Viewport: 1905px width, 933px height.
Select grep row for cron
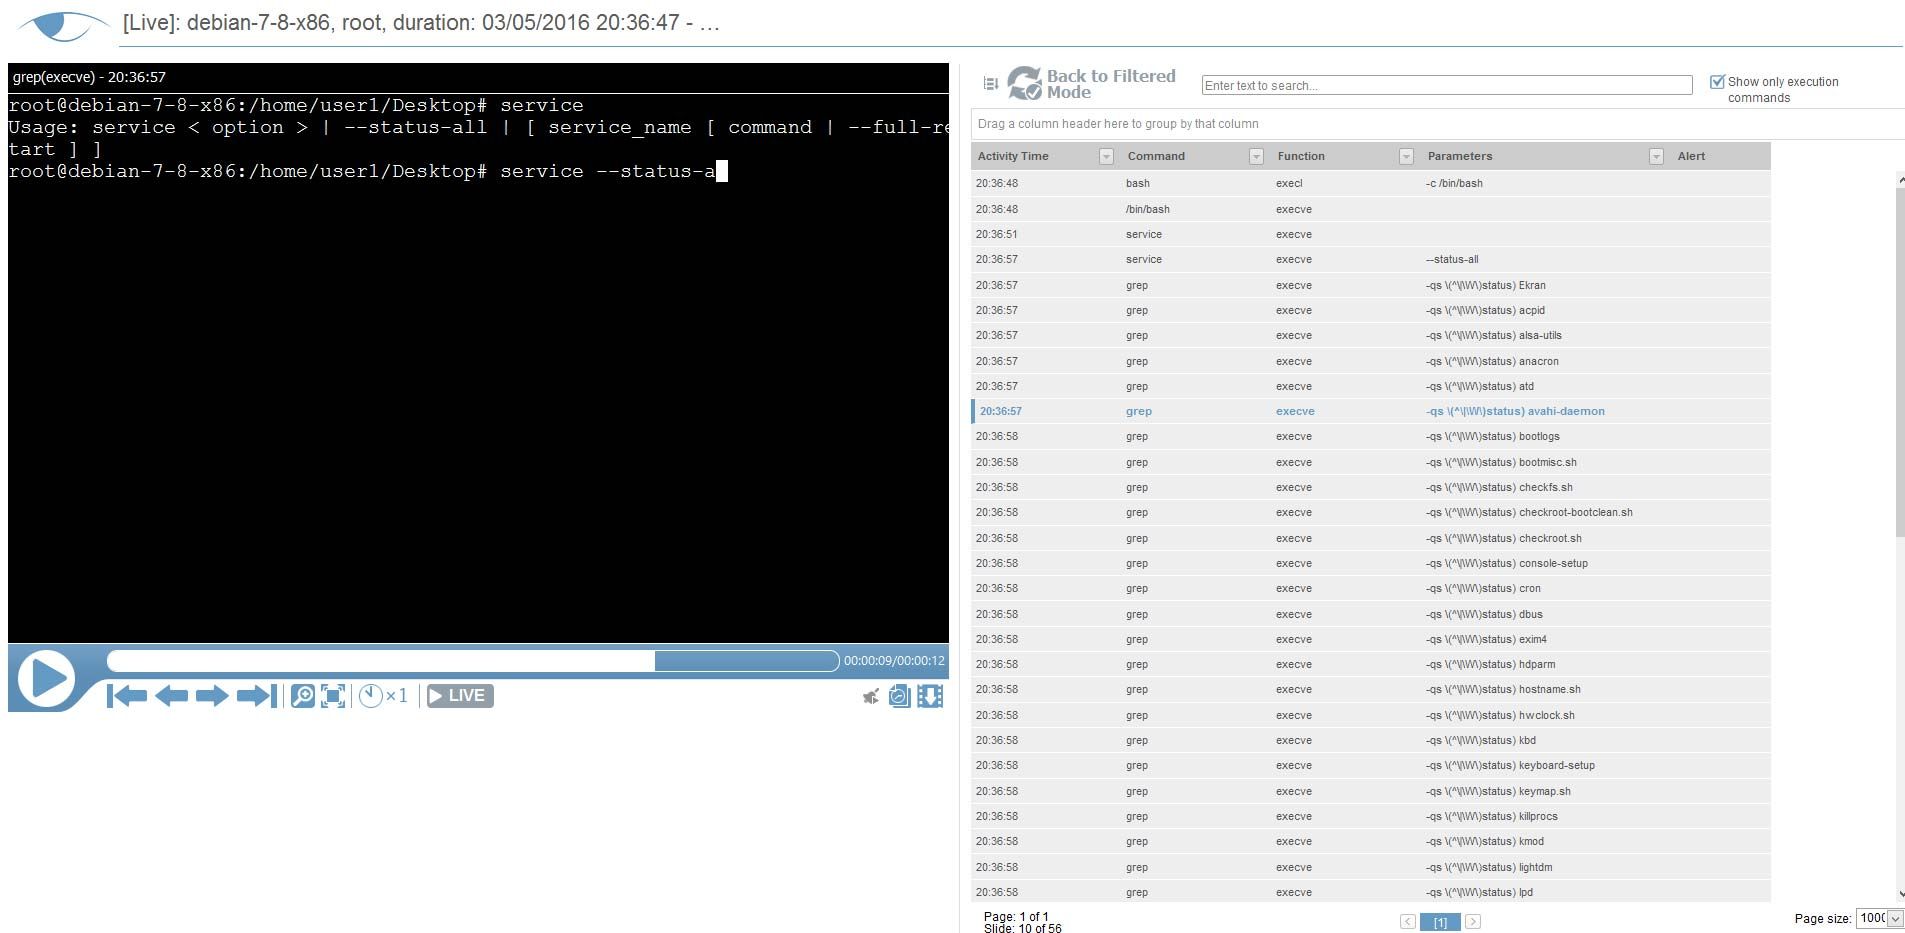pos(1370,588)
